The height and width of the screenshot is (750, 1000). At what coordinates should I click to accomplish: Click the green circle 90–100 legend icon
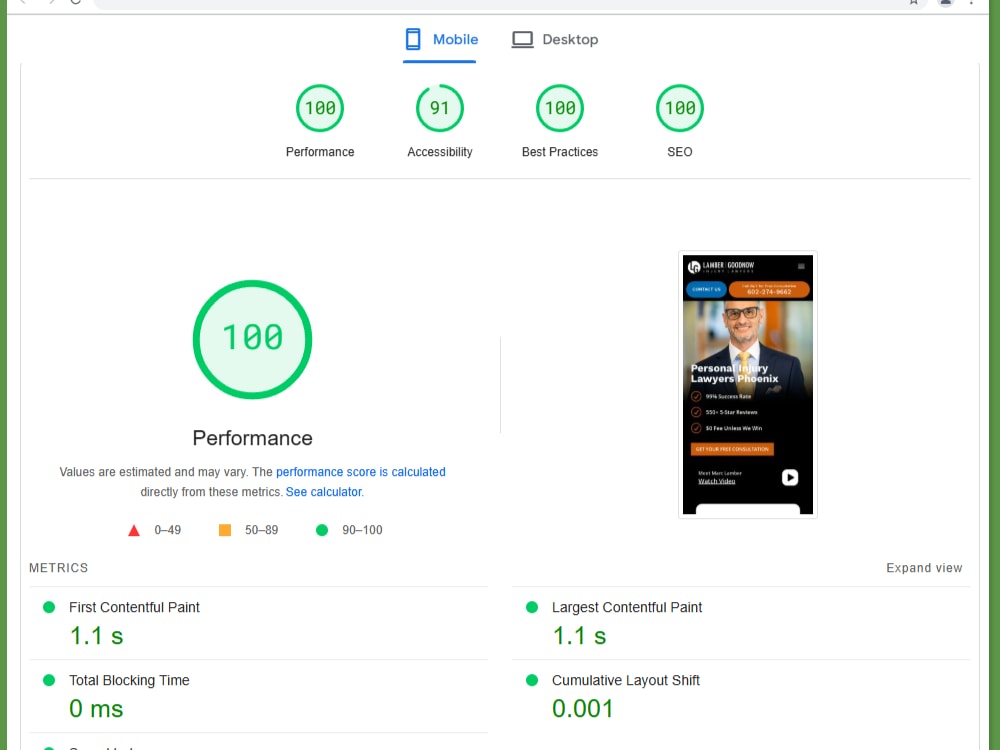click(x=322, y=530)
